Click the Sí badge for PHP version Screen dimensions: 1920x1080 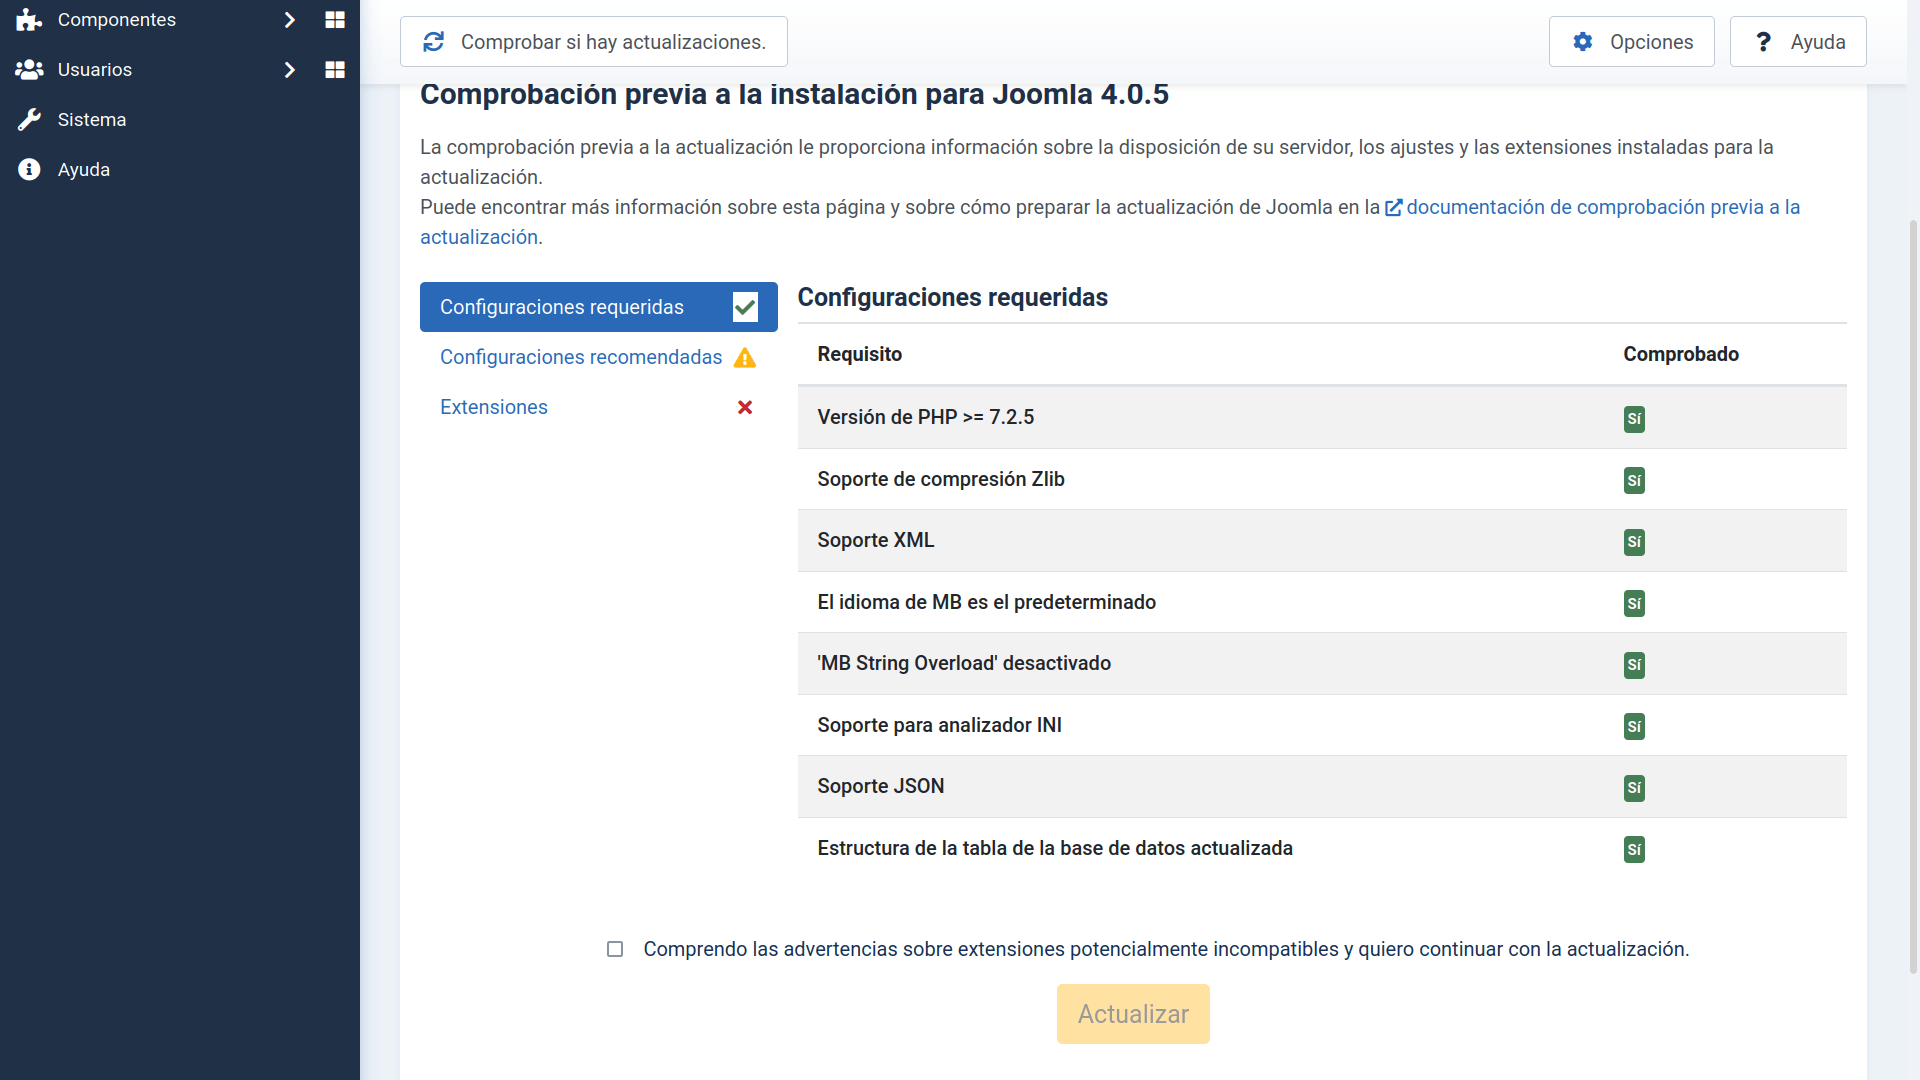1634,419
